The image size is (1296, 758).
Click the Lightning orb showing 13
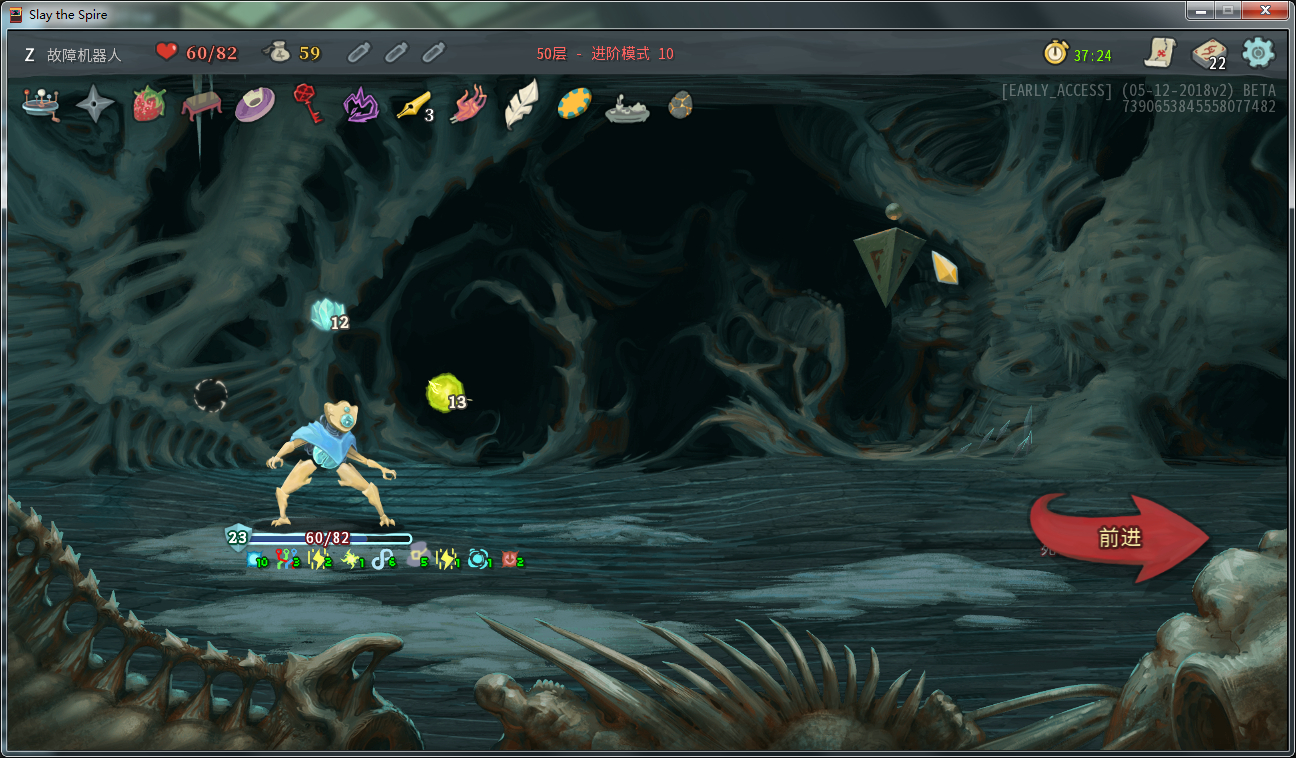click(445, 393)
